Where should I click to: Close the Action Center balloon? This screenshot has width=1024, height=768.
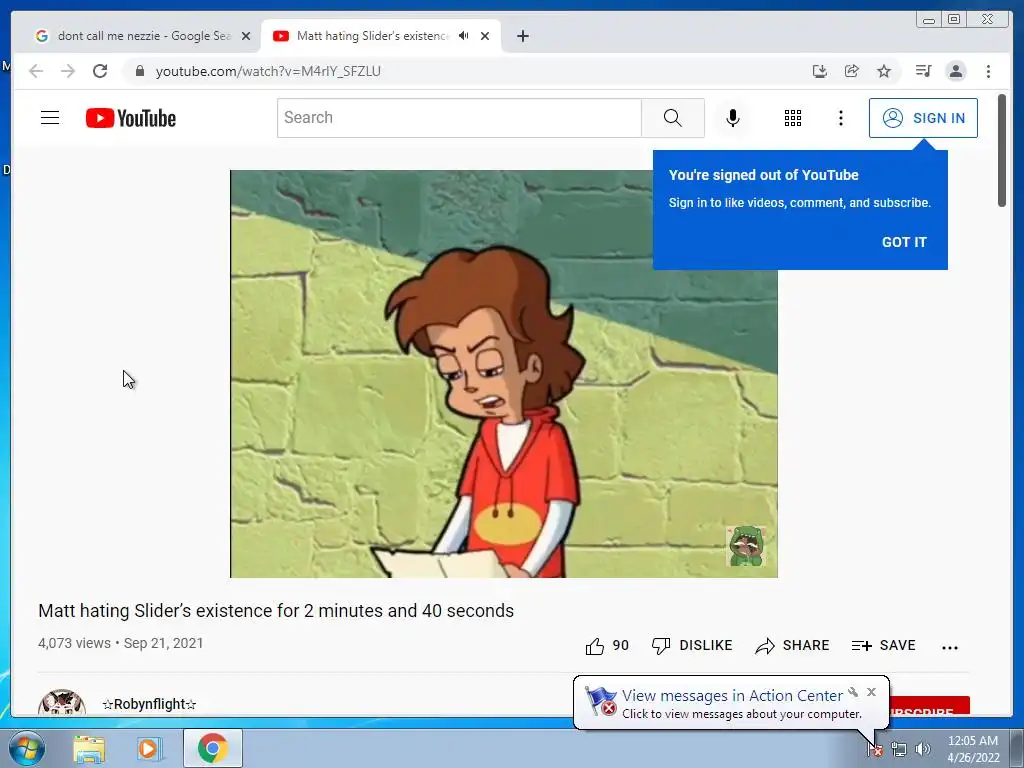871,692
